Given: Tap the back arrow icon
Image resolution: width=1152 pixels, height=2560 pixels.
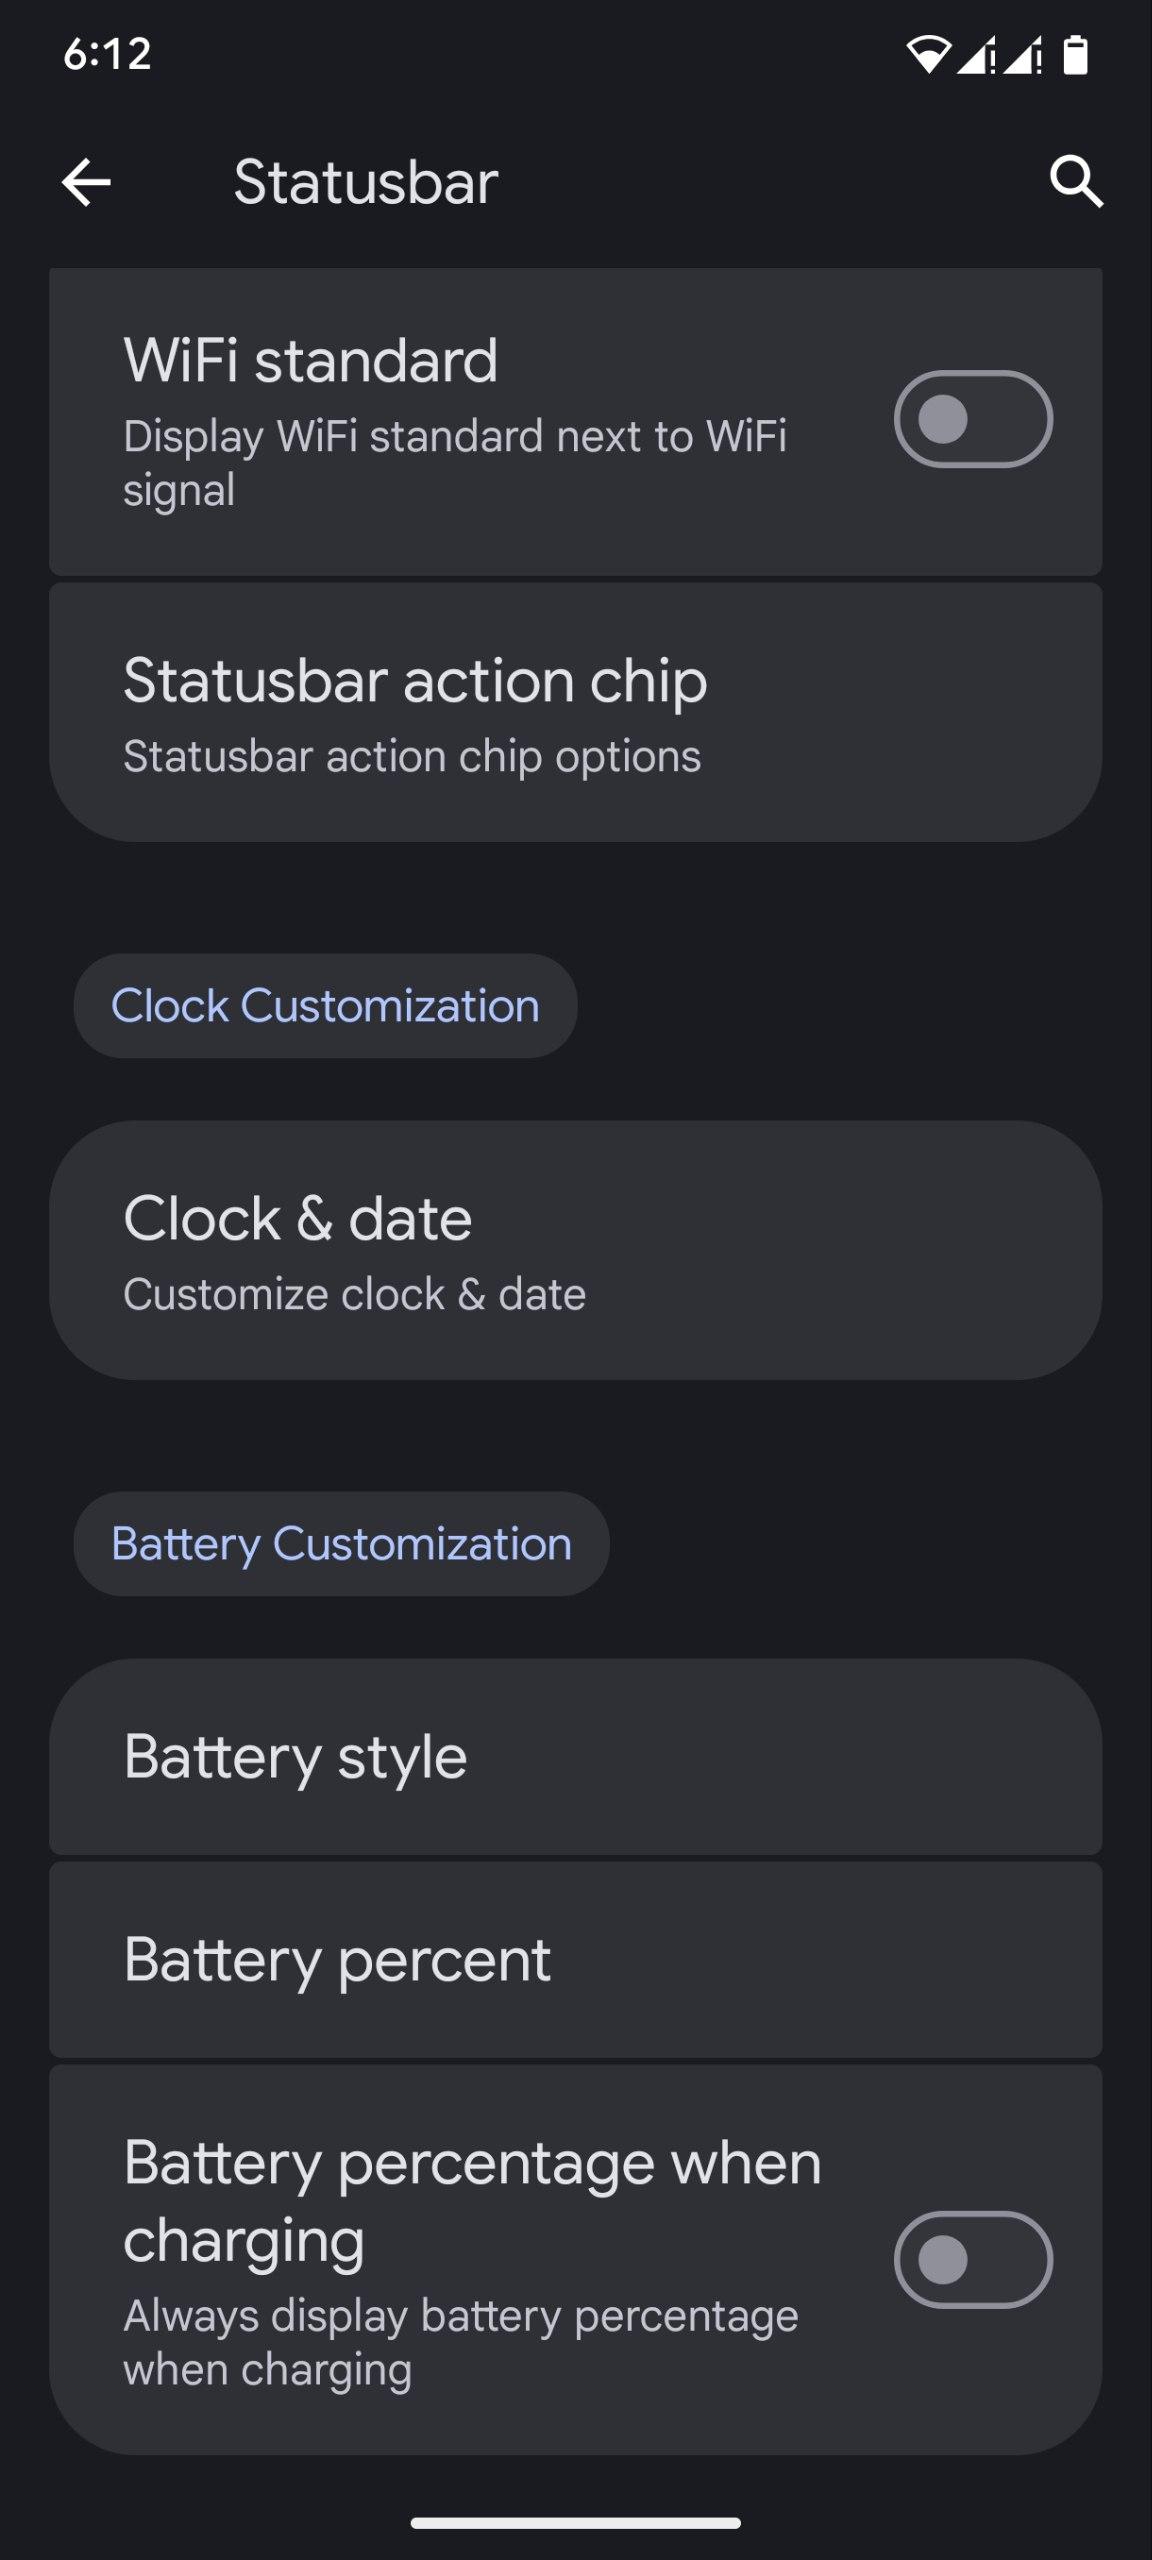Looking at the screenshot, I should tap(86, 182).
